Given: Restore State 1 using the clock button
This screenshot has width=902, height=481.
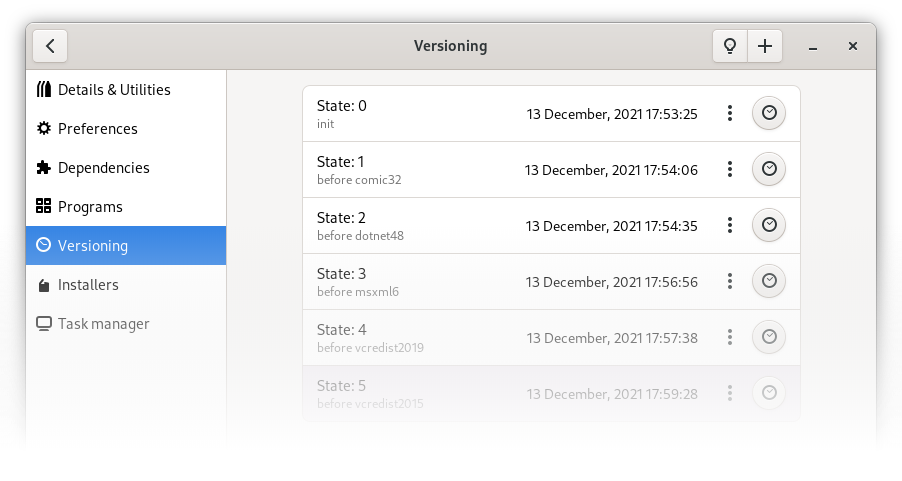Looking at the screenshot, I should click(x=769, y=169).
